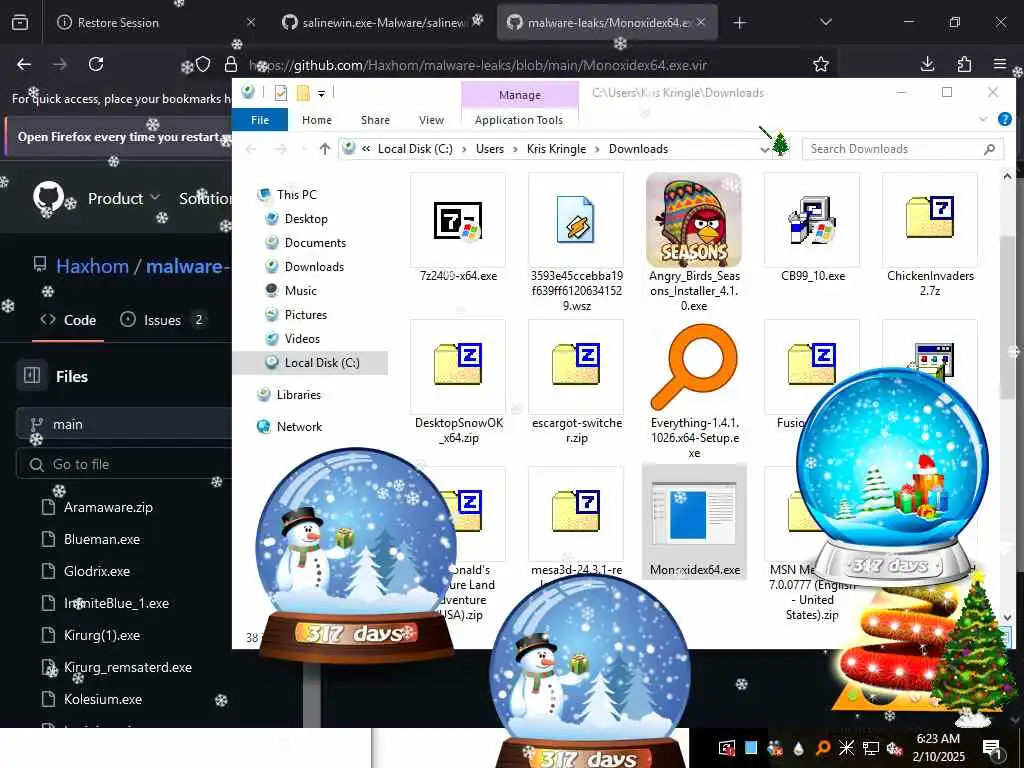Screen dimensions: 1024x768
Task: Open the Firefox downloads panel
Action: pos(927,64)
